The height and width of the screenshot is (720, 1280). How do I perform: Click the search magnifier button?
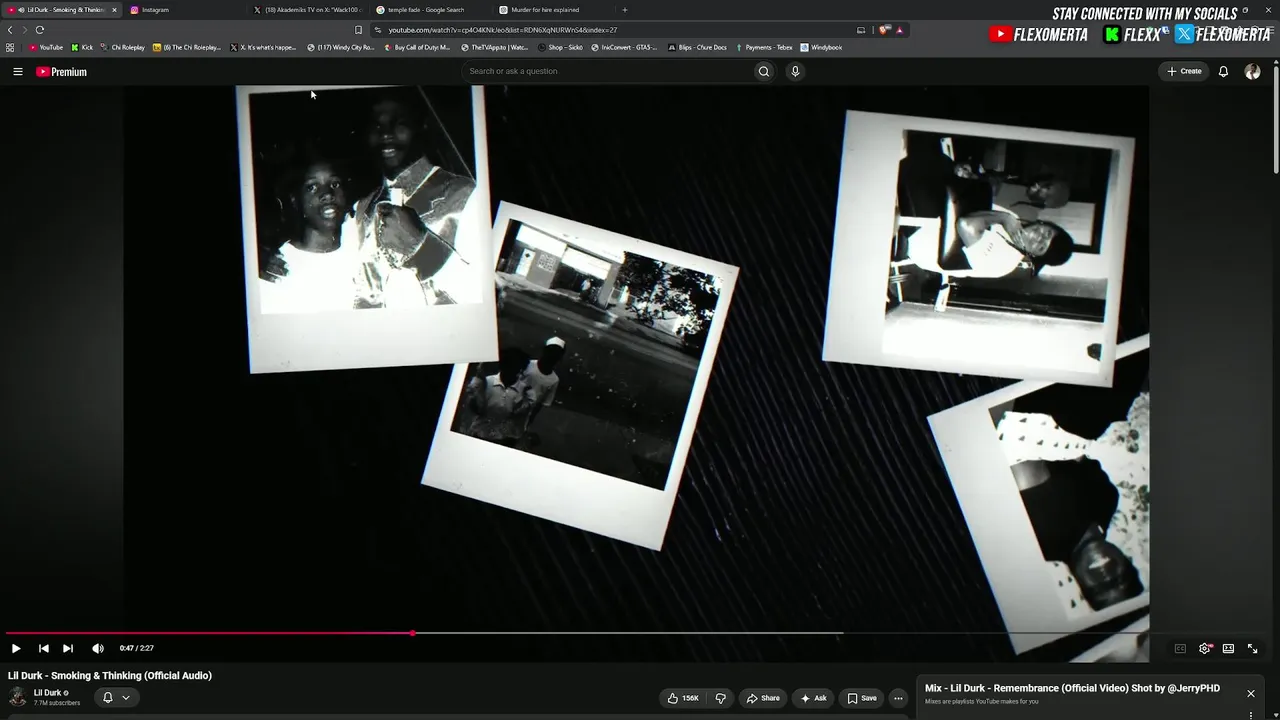[x=764, y=71]
